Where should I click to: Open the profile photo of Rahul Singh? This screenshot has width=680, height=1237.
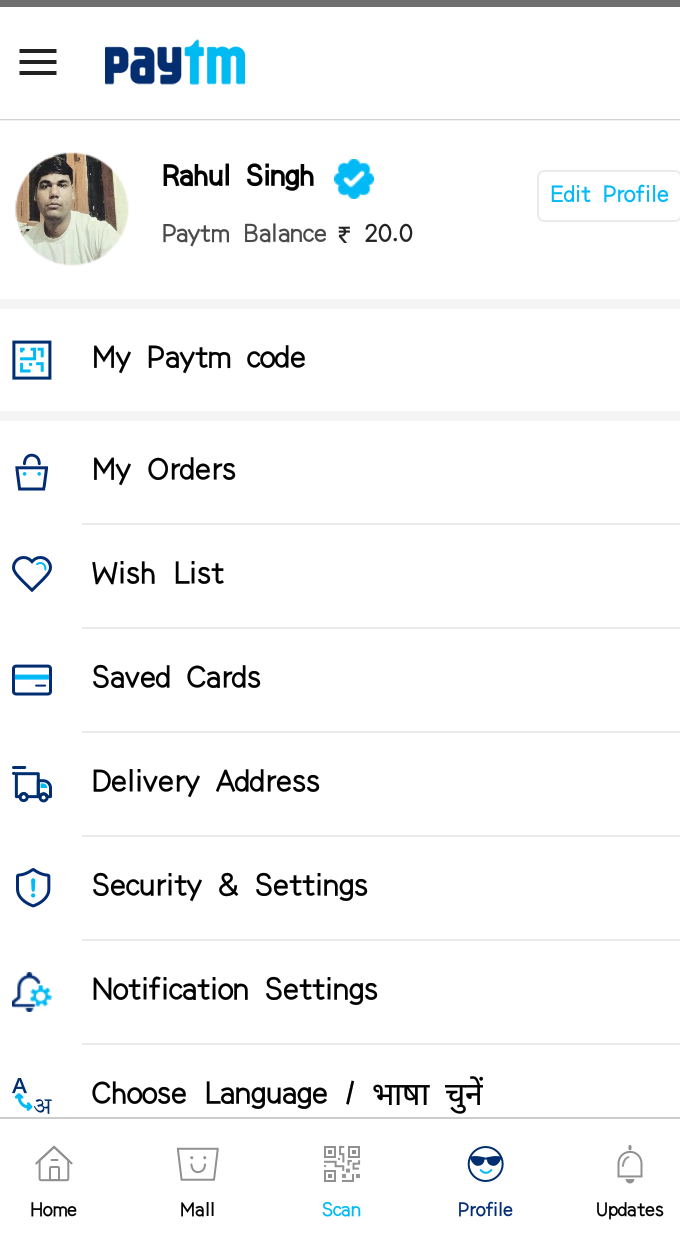pyautogui.click(x=72, y=209)
